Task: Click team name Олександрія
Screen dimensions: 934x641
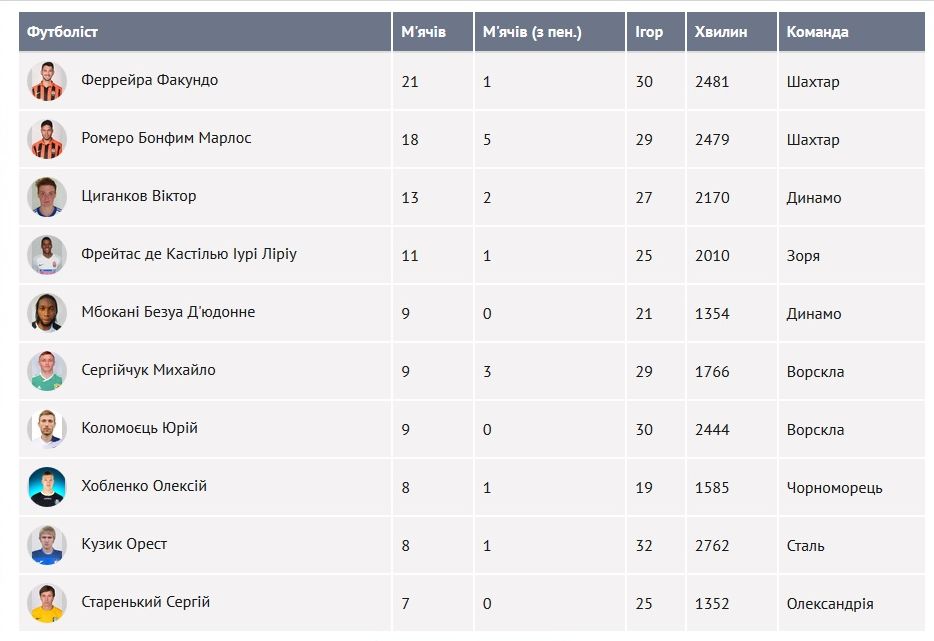Action: (x=830, y=604)
